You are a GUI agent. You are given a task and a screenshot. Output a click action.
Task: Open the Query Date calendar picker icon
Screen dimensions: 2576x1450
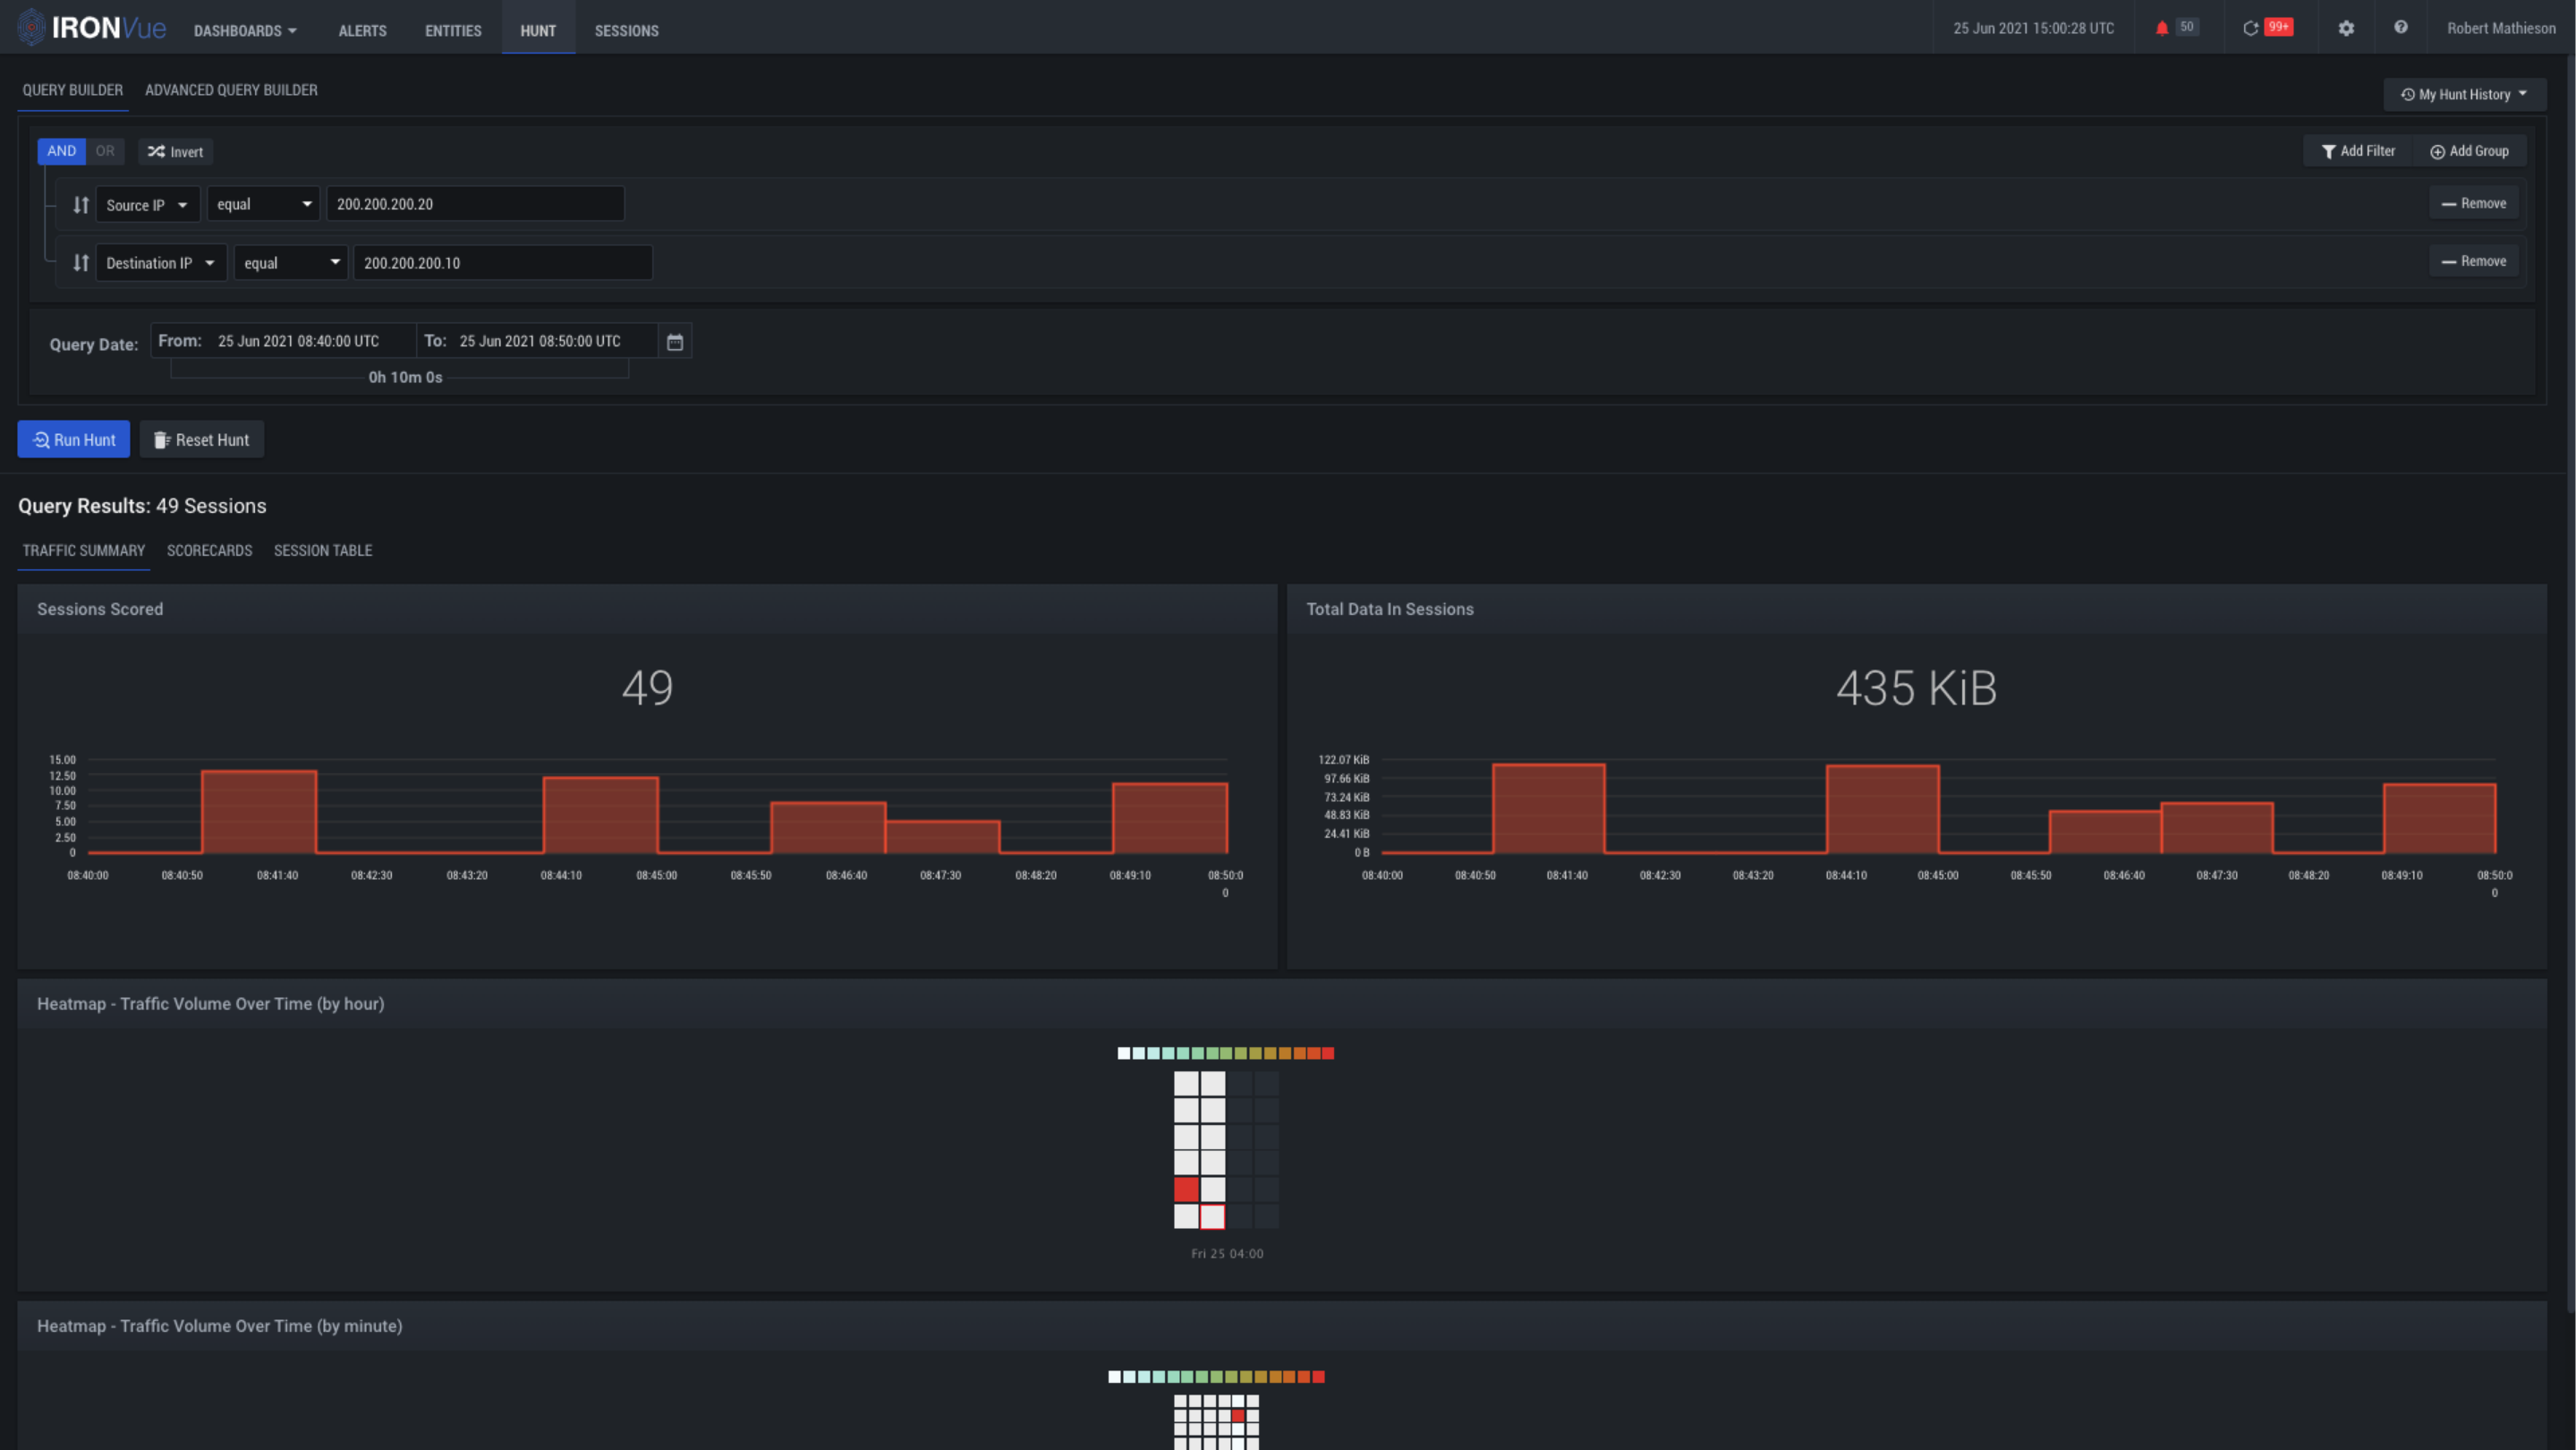point(675,342)
